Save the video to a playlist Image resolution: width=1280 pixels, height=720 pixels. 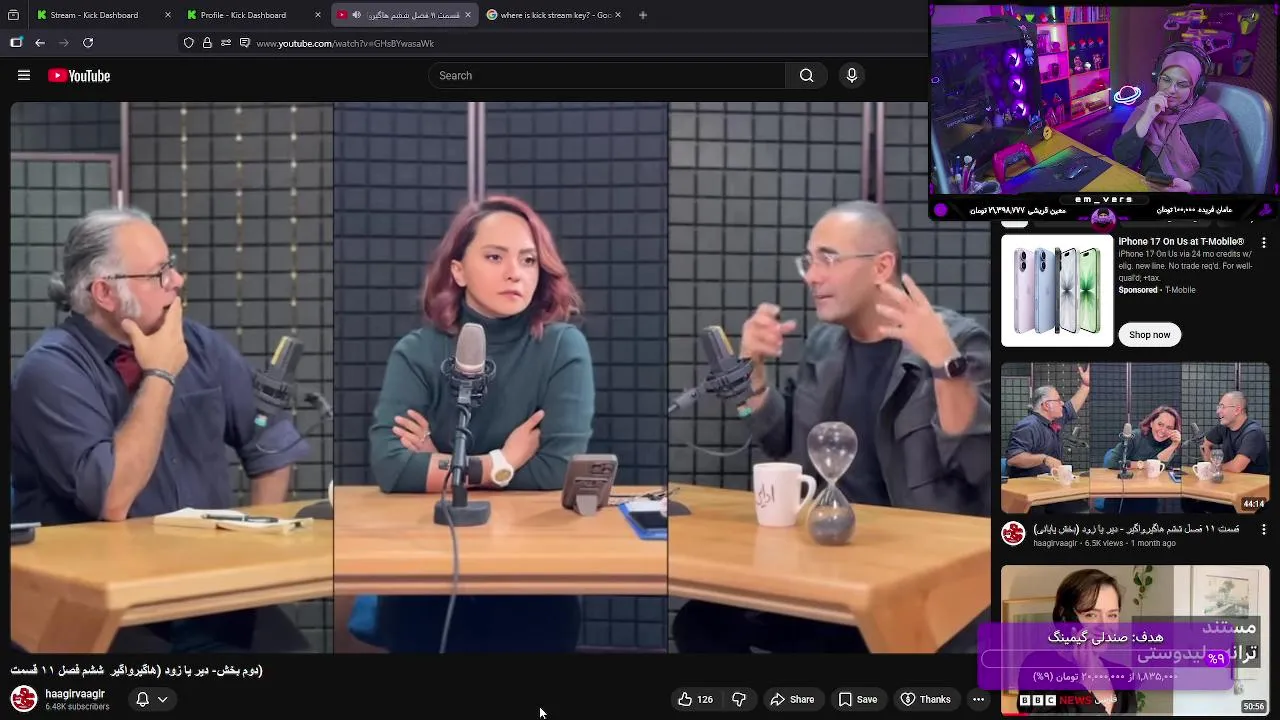858,699
